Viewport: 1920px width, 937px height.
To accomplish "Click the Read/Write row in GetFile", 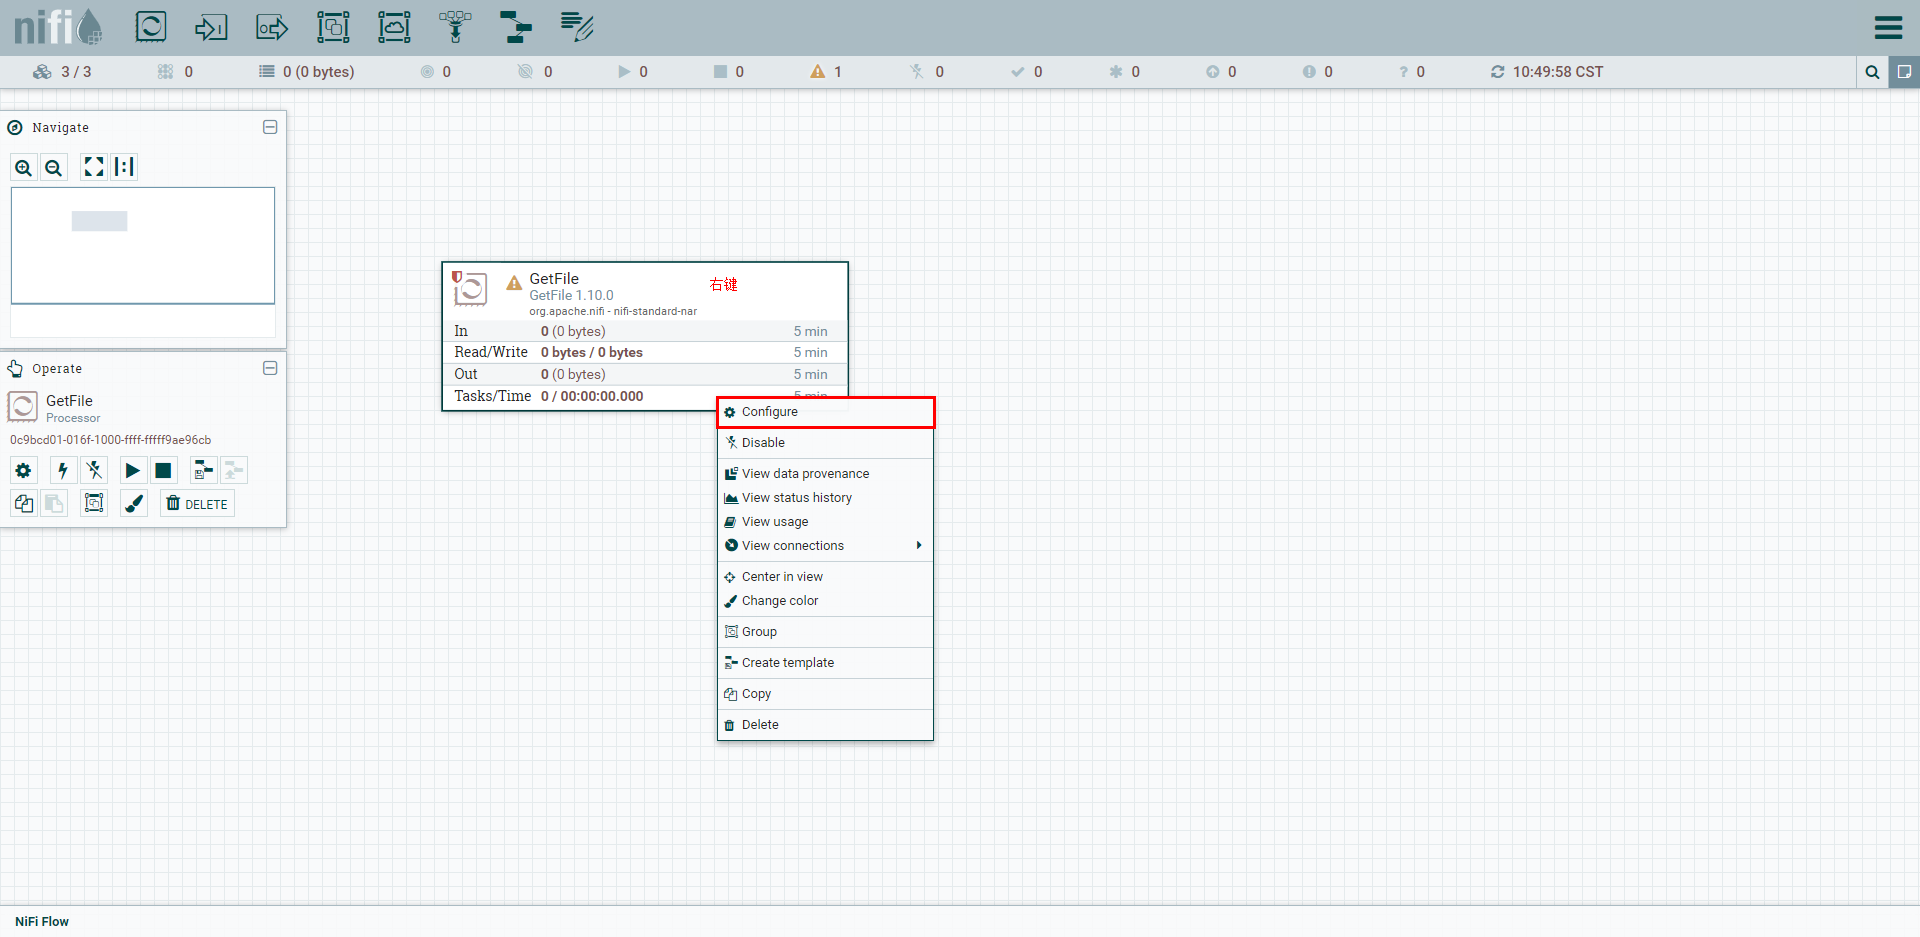I will click(x=645, y=352).
